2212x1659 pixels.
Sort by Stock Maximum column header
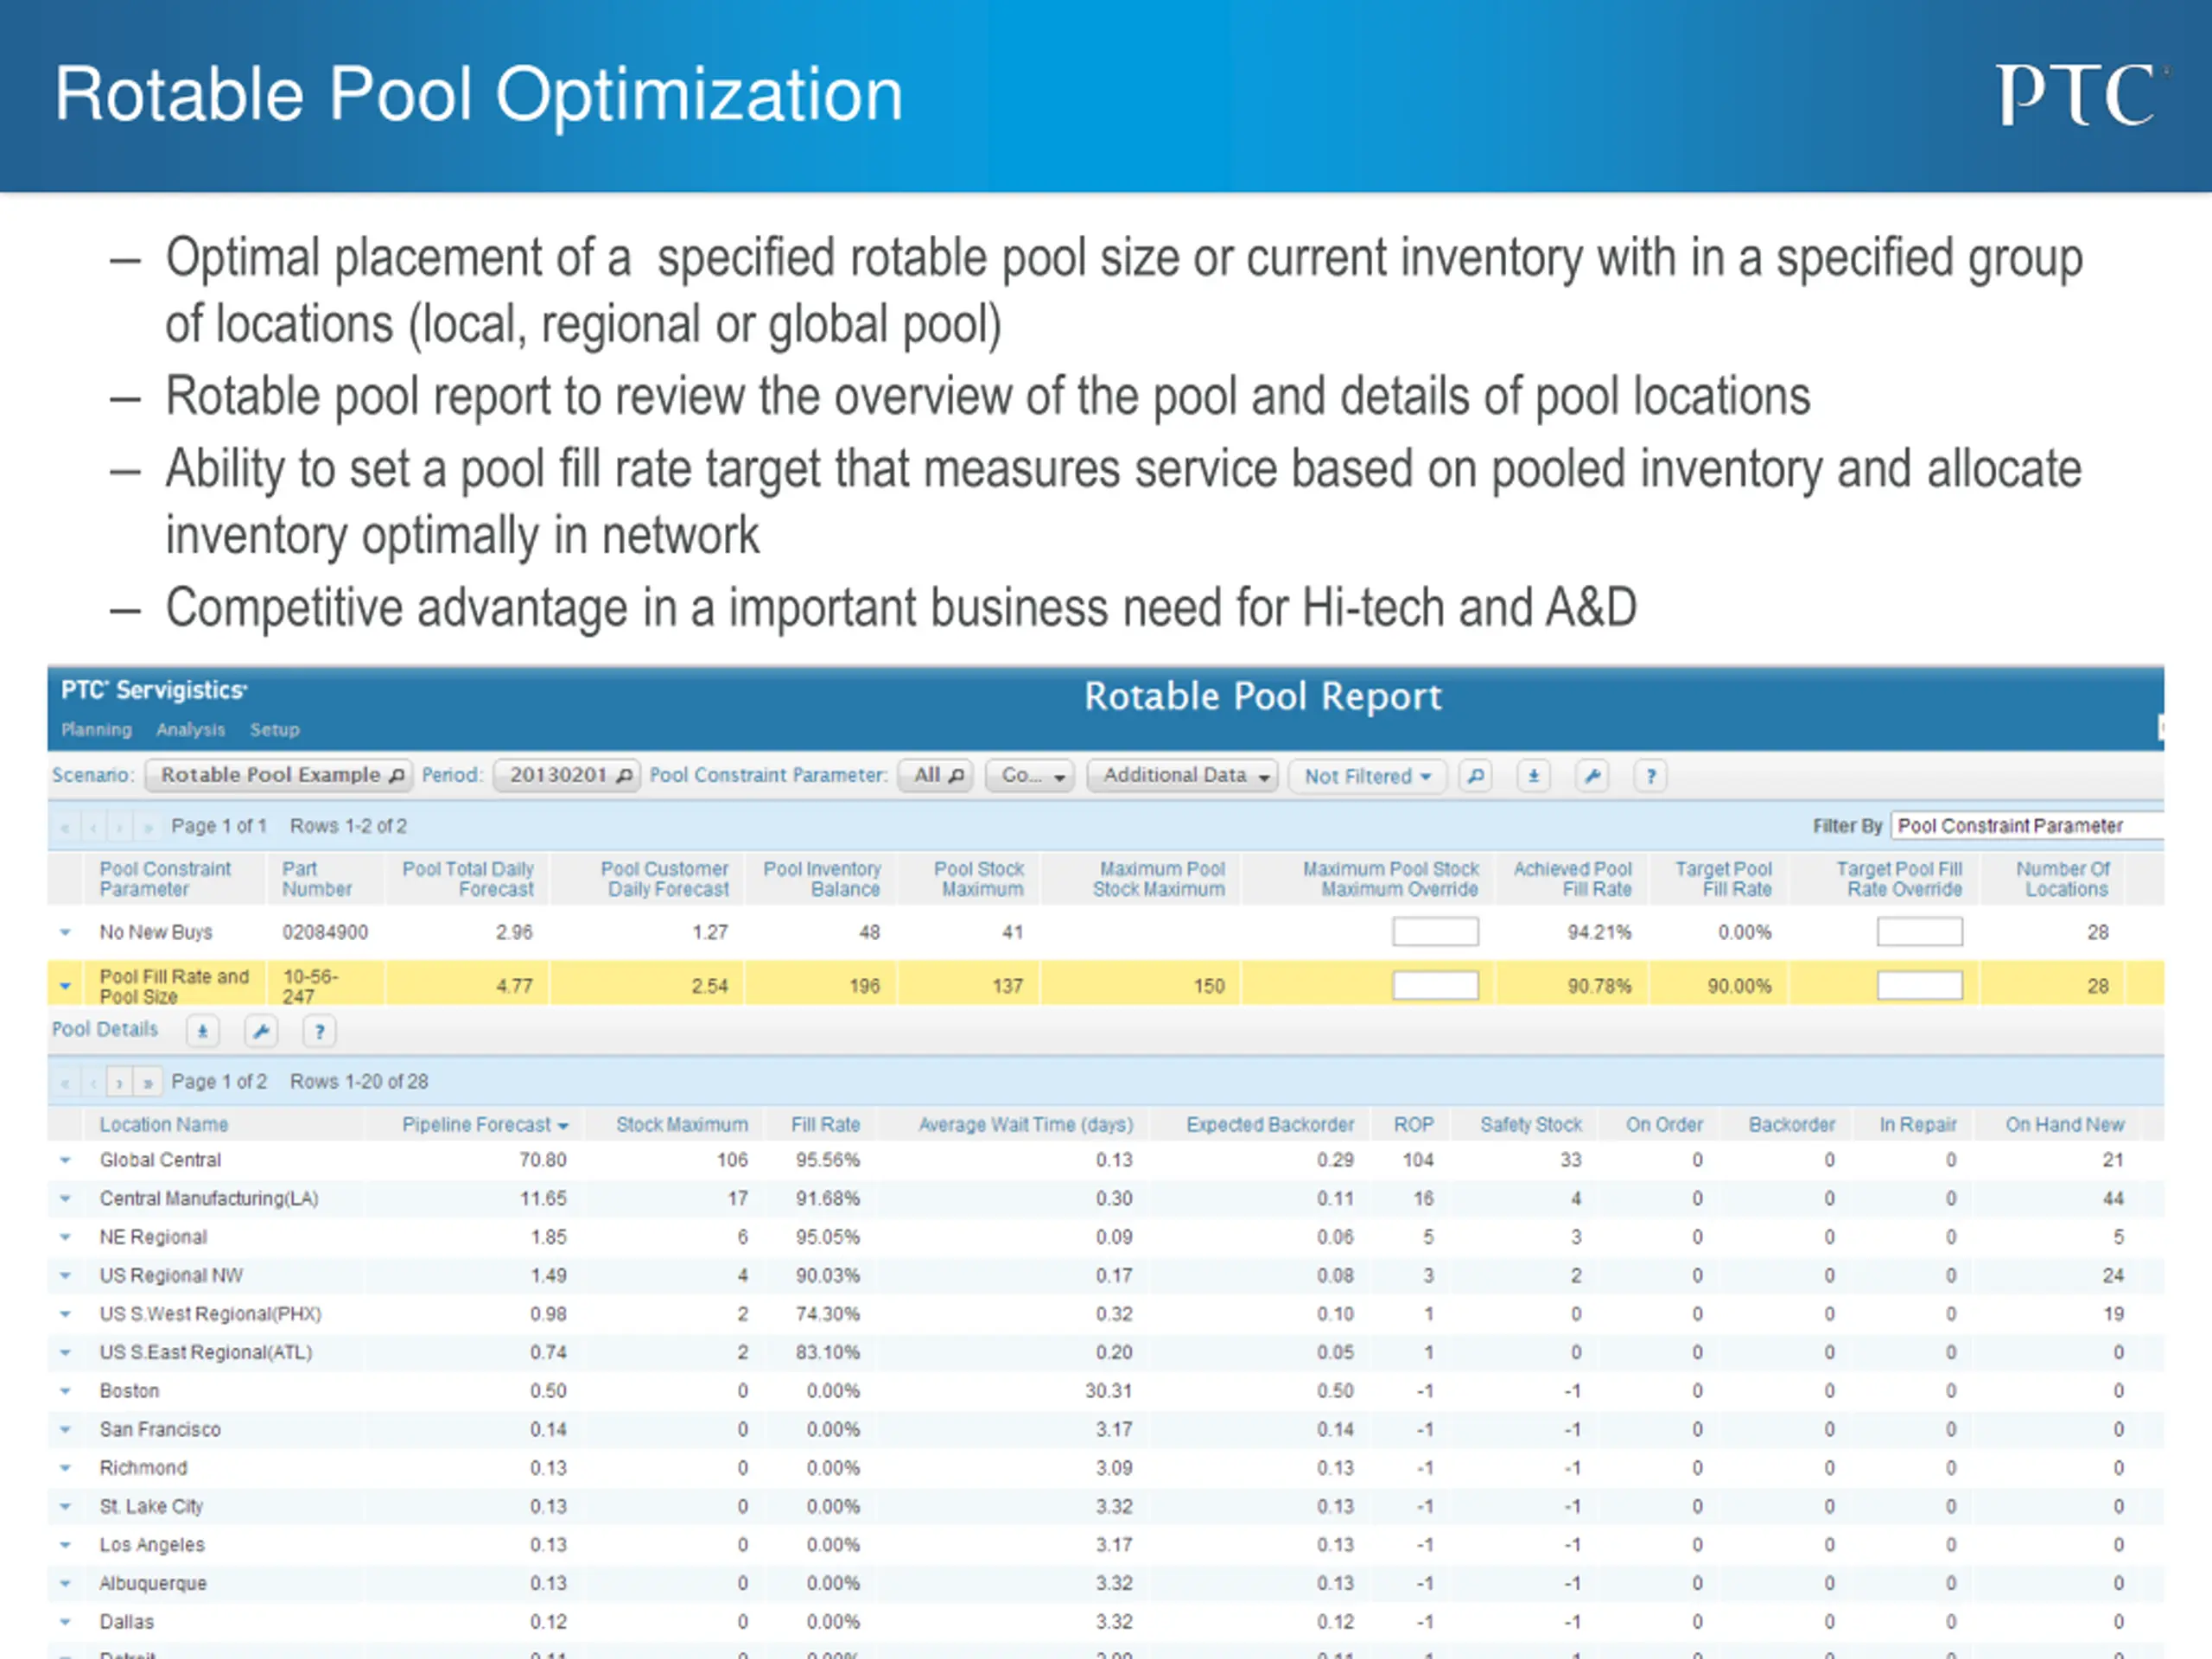pyautogui.click(x=682, y=1124)
